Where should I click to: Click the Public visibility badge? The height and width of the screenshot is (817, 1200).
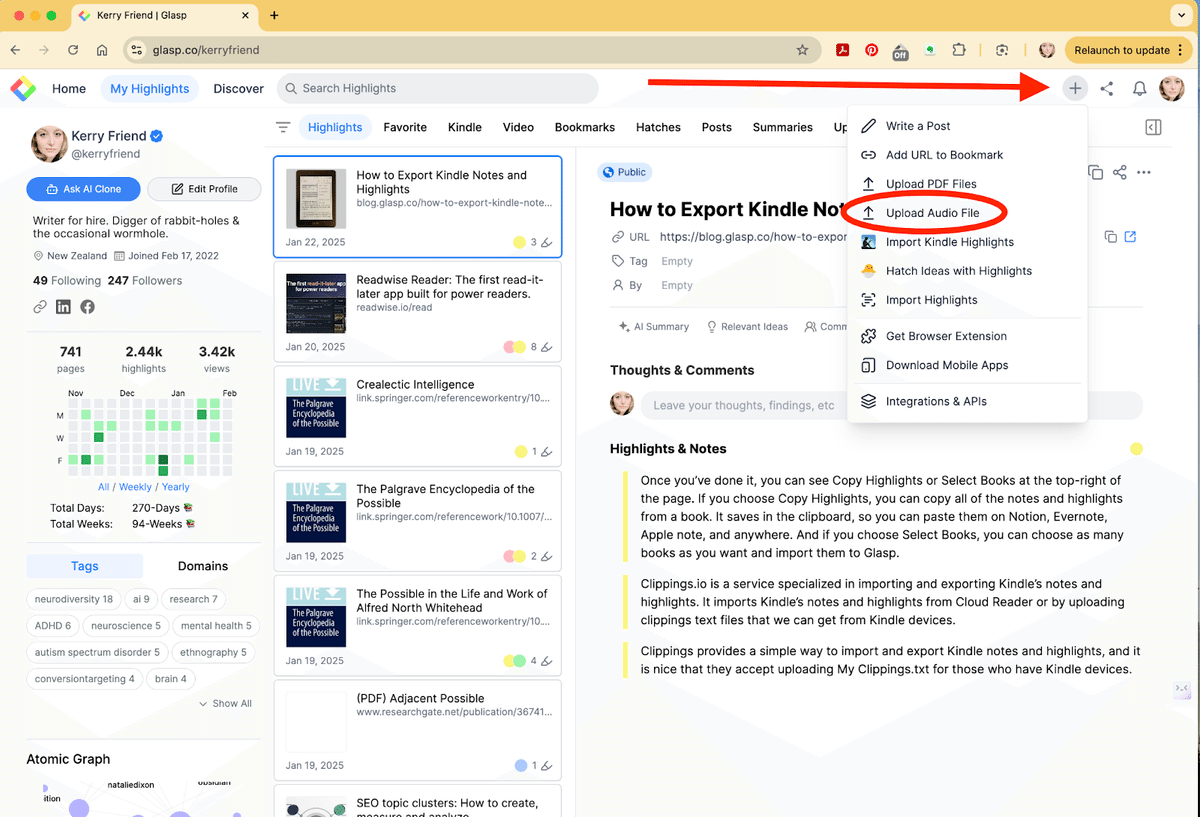coord(624,172)
